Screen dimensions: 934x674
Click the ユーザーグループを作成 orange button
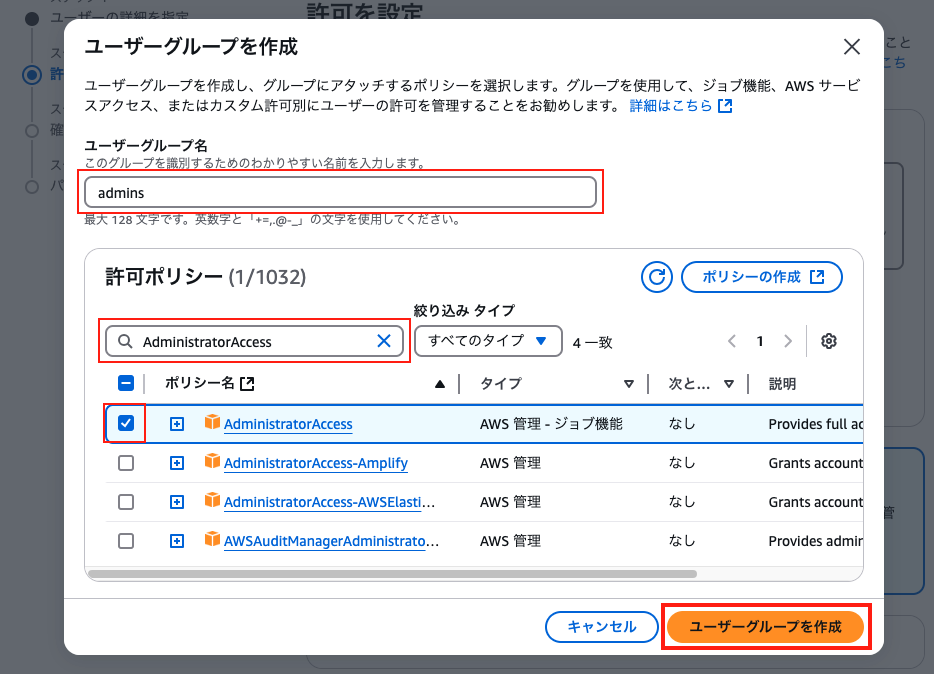click(765, 626)
